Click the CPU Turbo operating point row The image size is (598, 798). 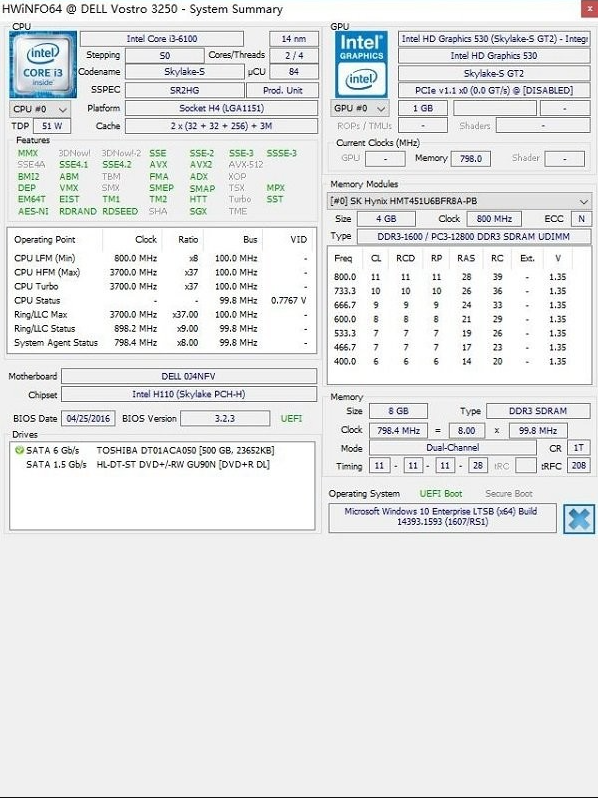point(161,287)
